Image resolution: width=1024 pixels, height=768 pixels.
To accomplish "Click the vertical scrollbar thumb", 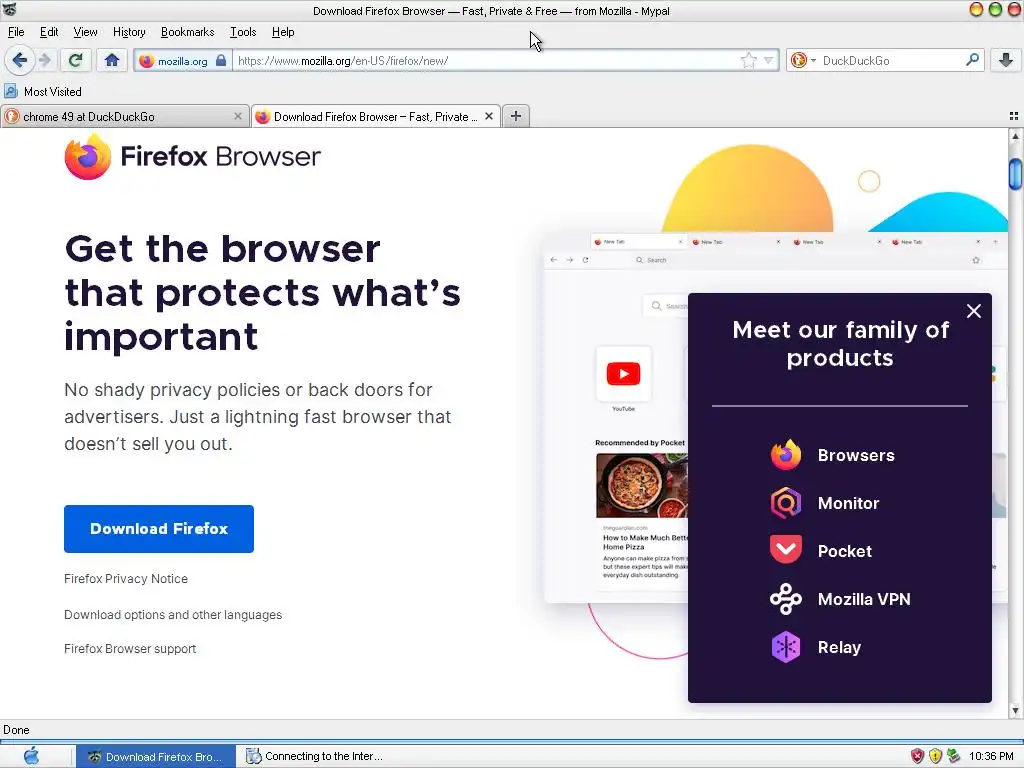I will [1015, 173].
